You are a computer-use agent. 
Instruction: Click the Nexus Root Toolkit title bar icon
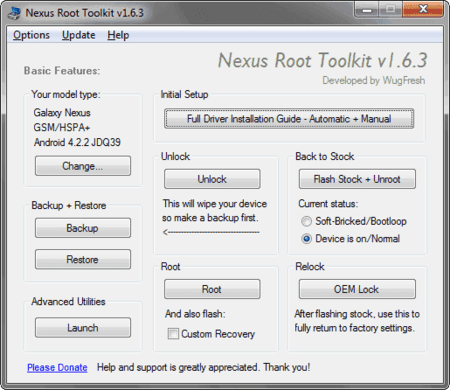(15, 13)
